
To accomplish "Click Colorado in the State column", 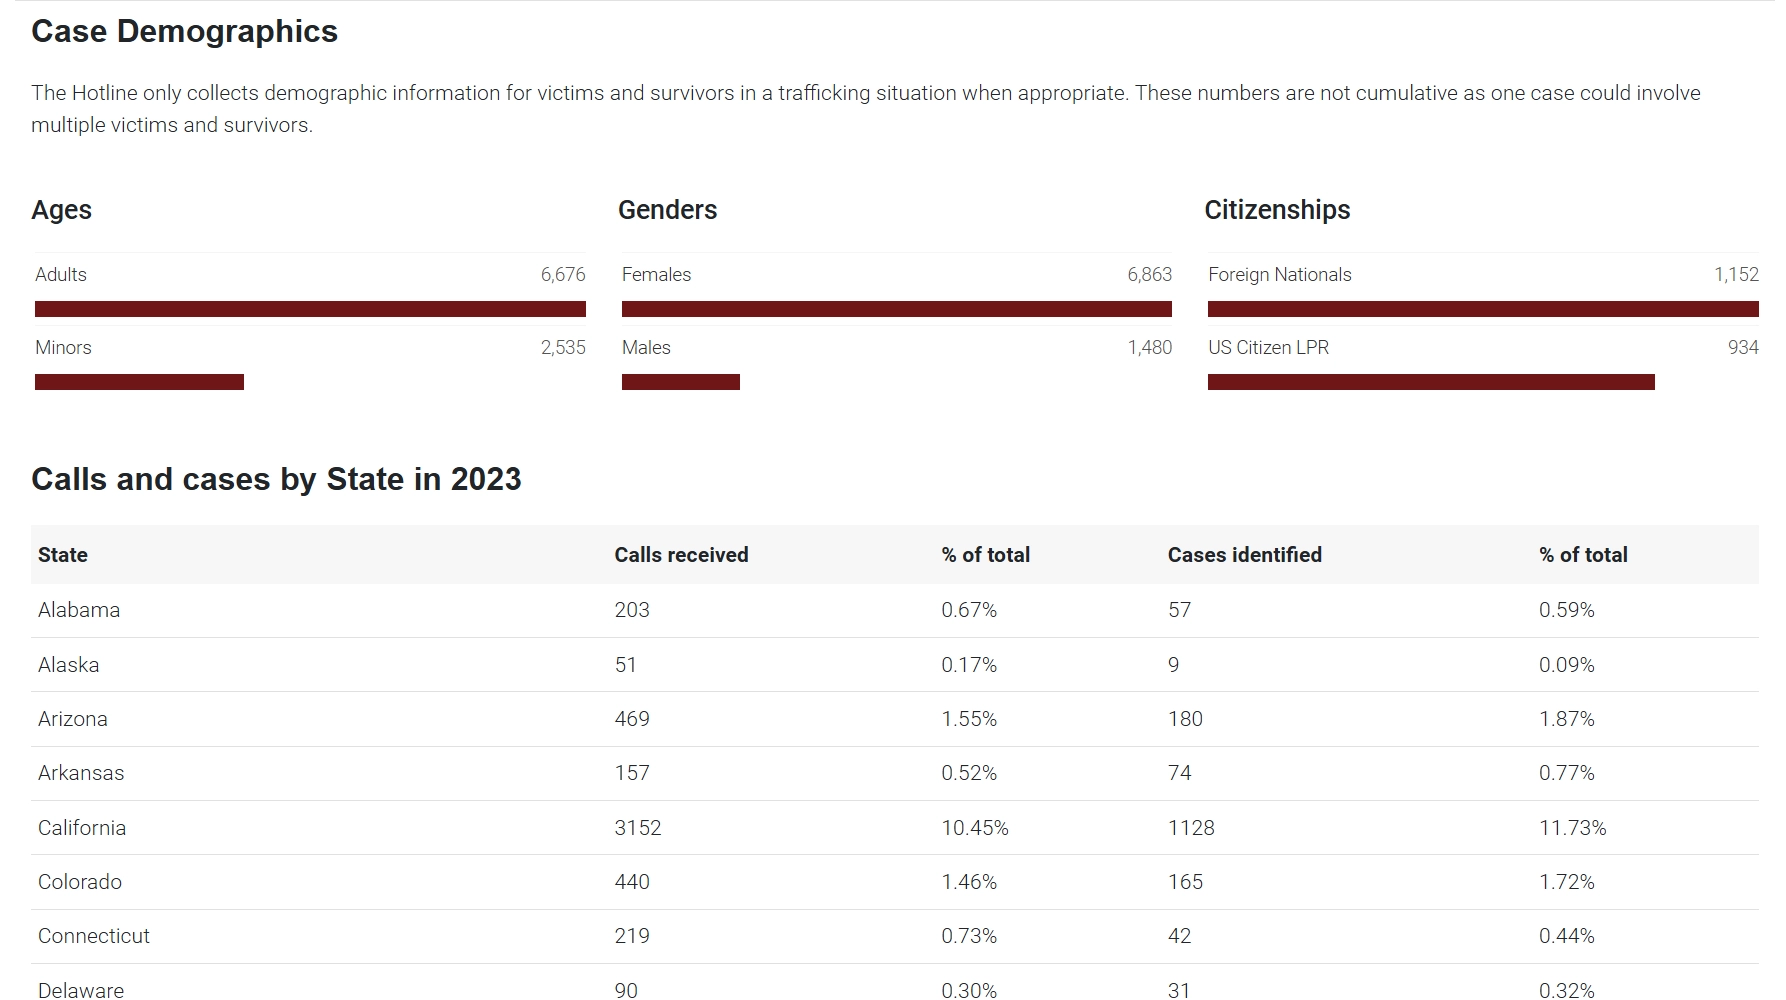I will (80, 882).
